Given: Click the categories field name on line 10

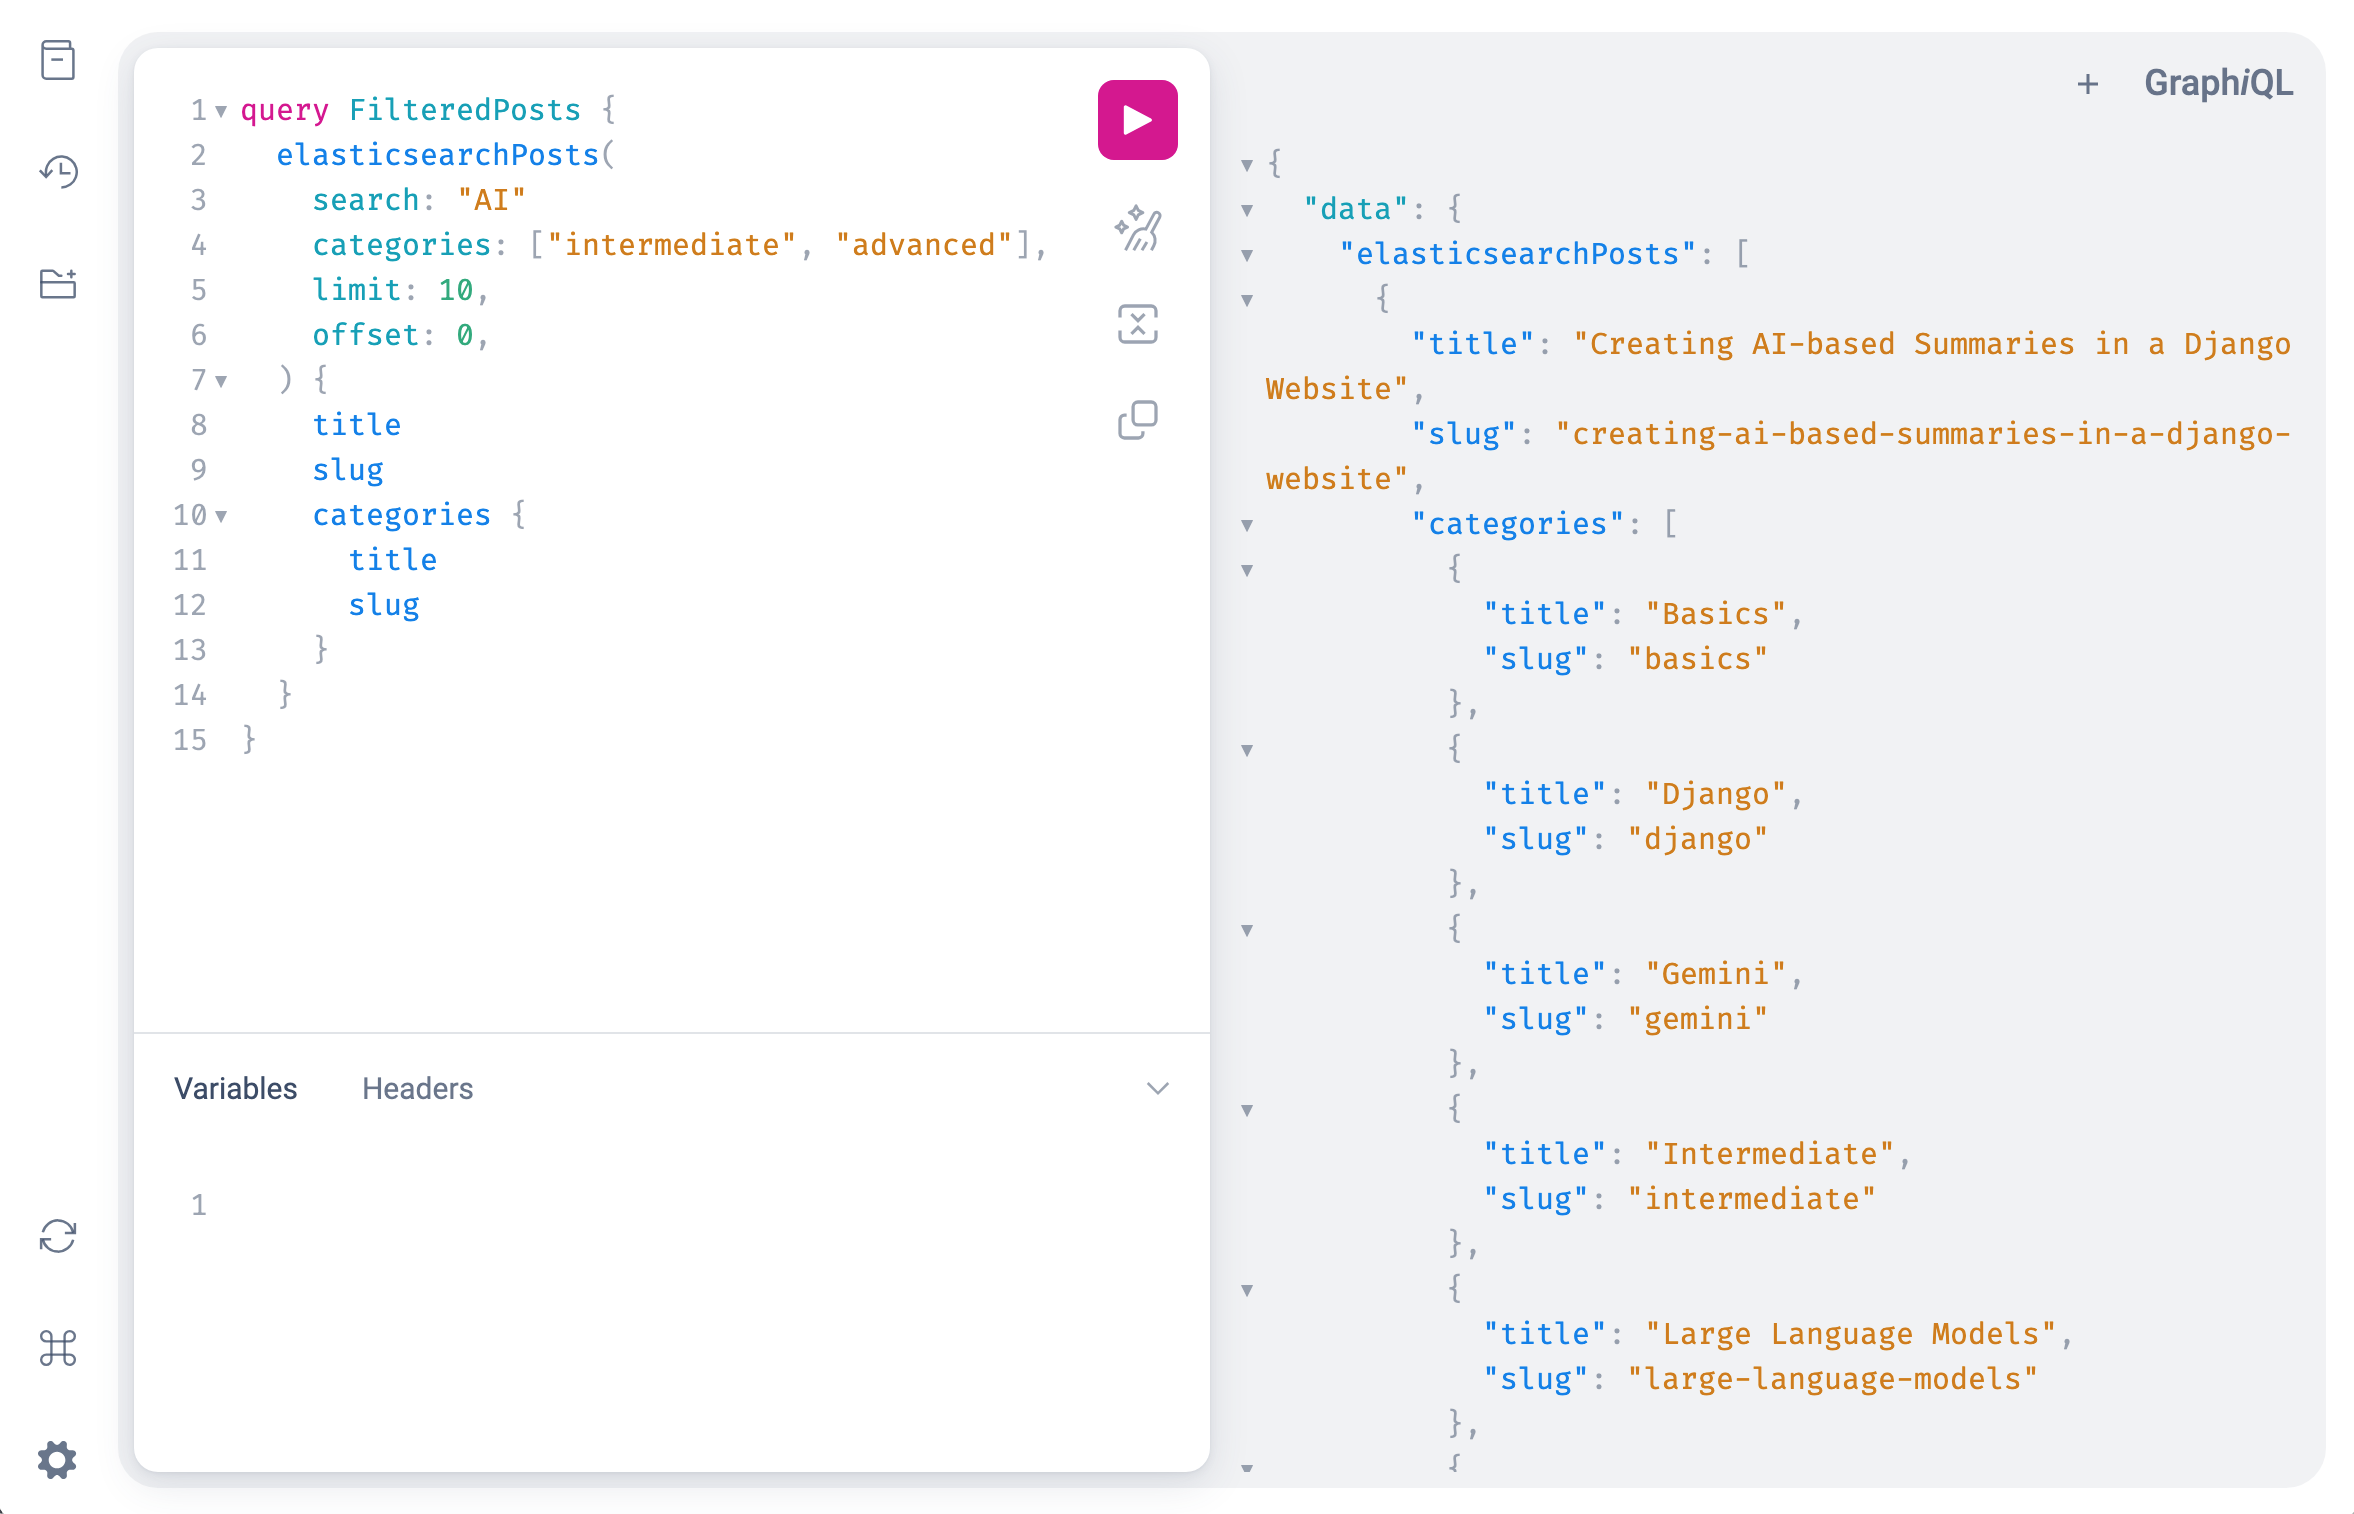Looking at the screenshot, I should tap(402, 515).
